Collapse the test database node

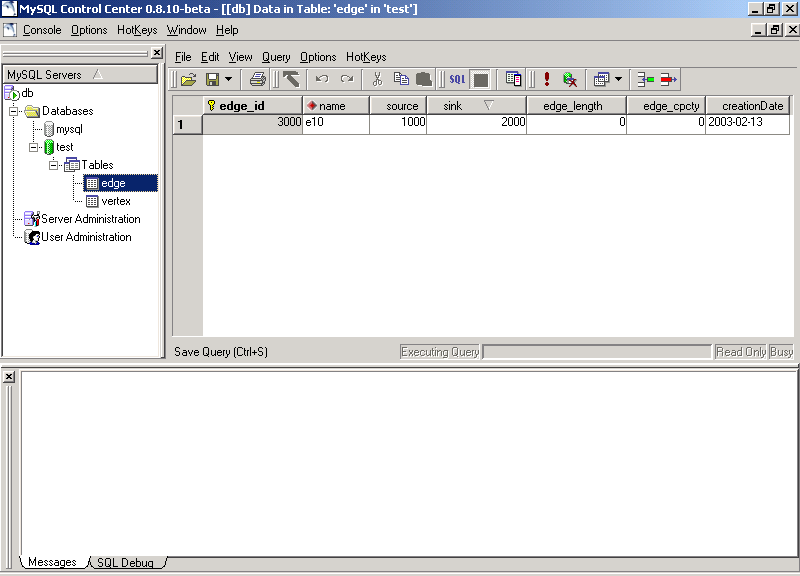pos(34,147)
